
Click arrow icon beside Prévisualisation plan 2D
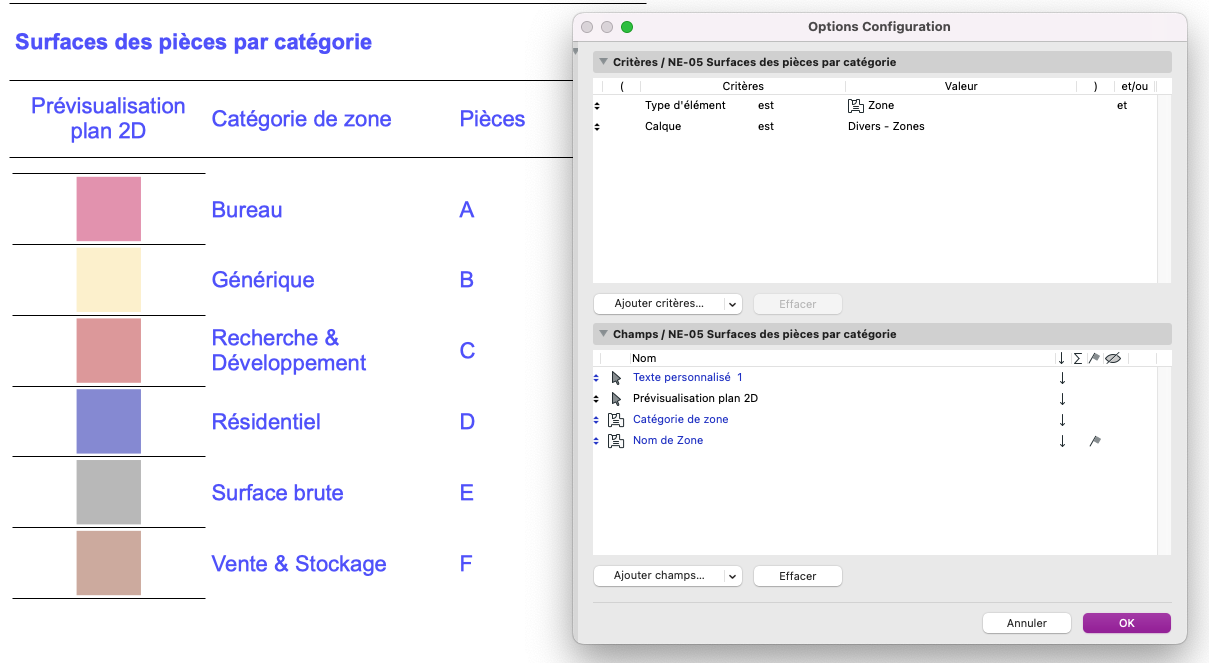tap(616, 399)
